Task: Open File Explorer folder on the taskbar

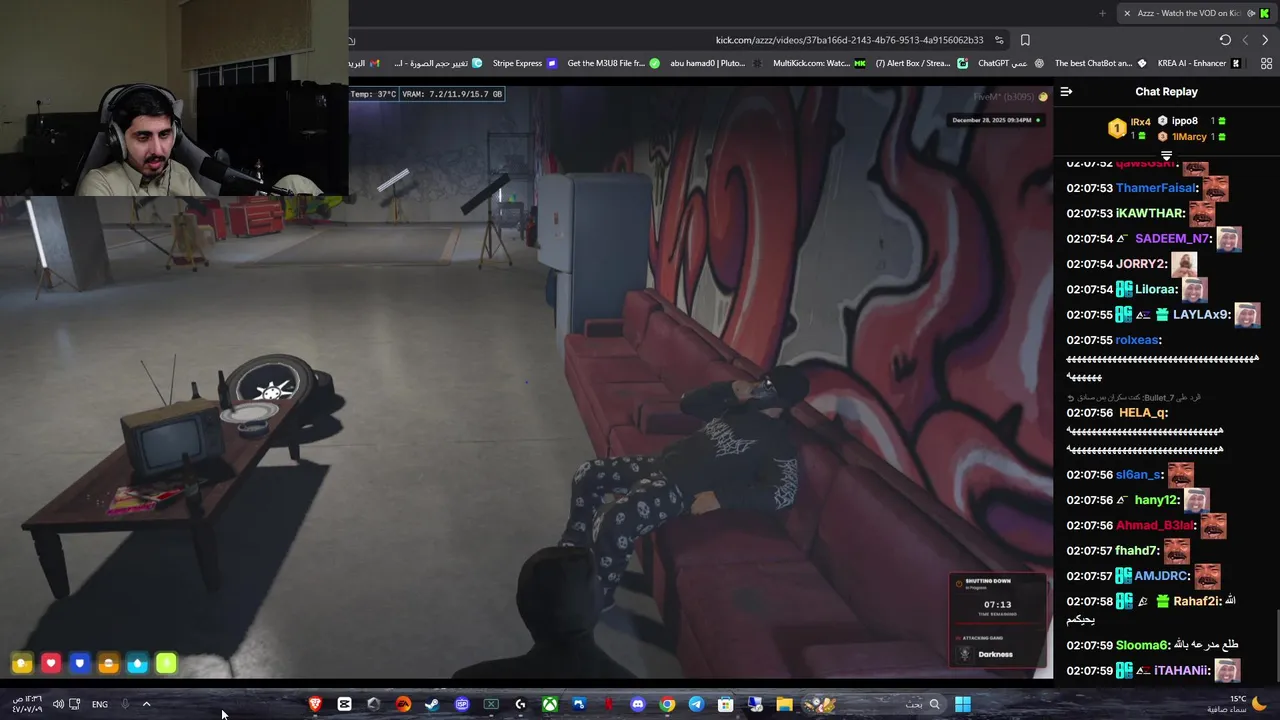Action: click(784, 704)
